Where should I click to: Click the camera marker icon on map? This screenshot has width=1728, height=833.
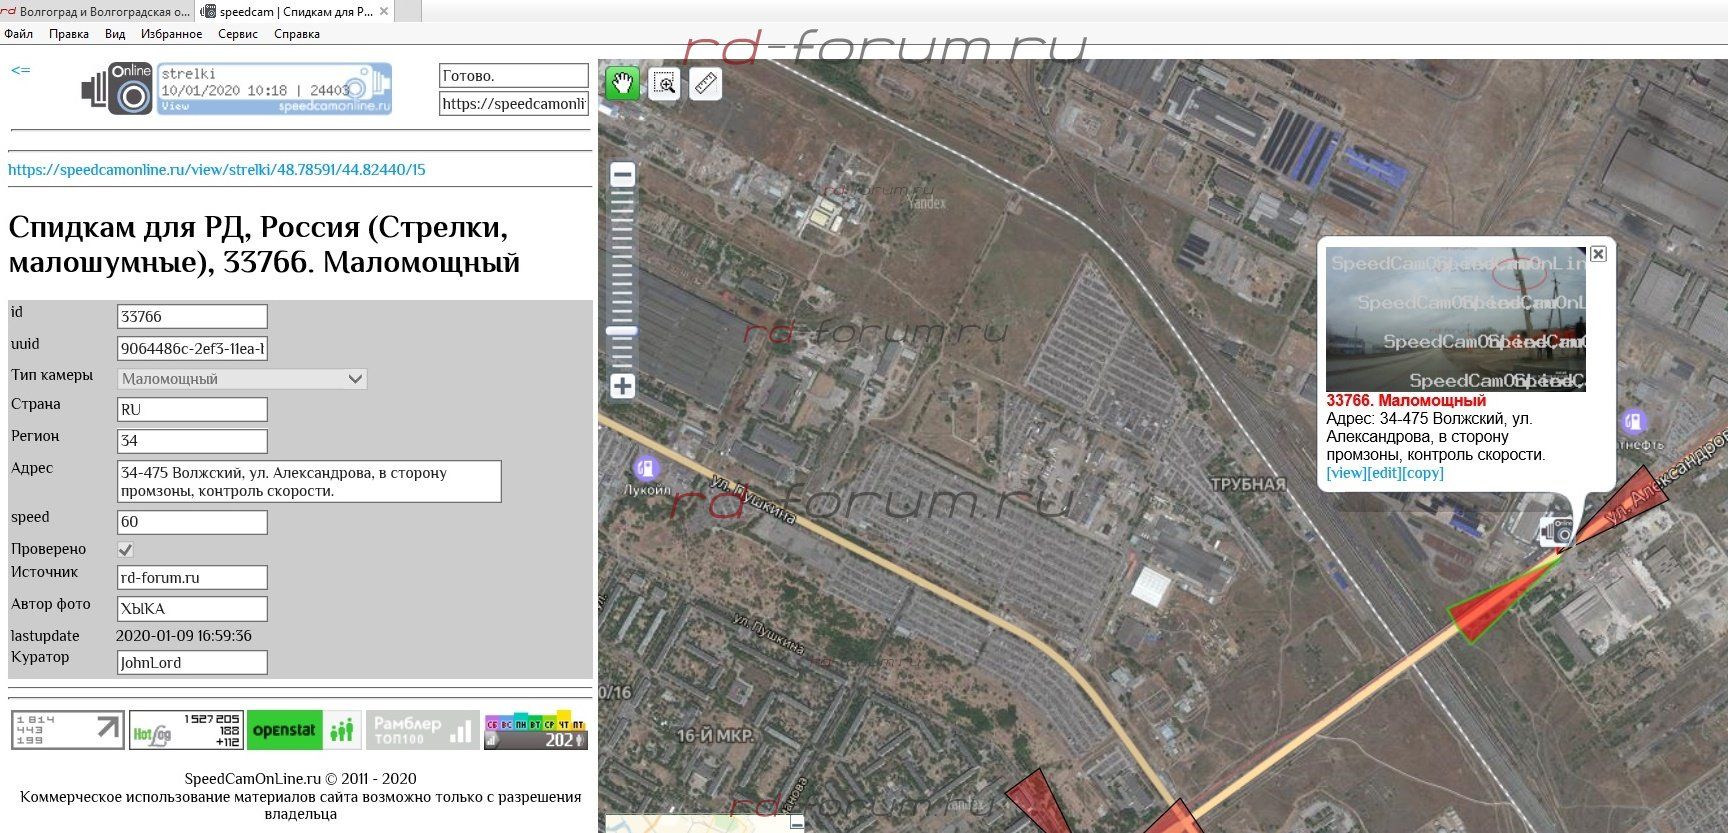click(1555, 529)
